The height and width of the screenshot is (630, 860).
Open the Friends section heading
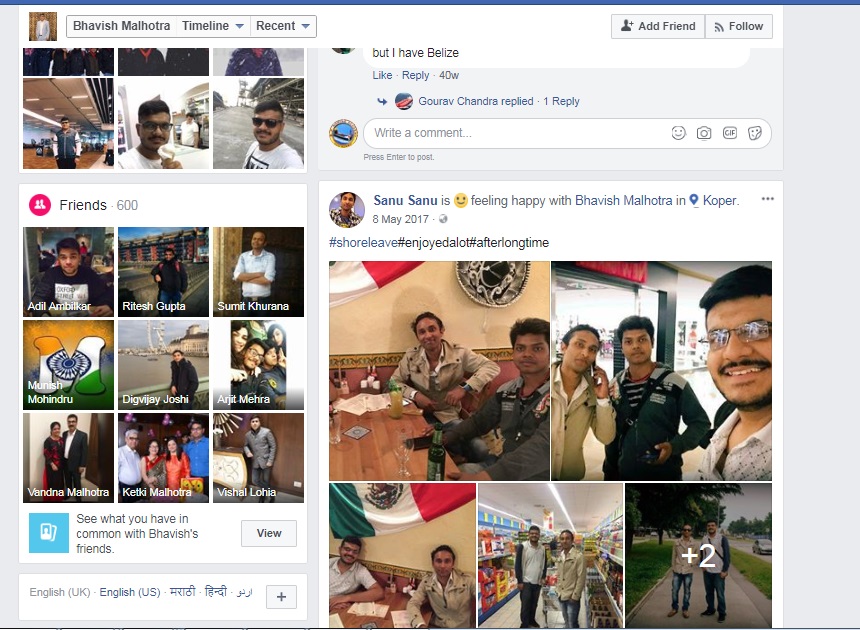tap(83, 205)
